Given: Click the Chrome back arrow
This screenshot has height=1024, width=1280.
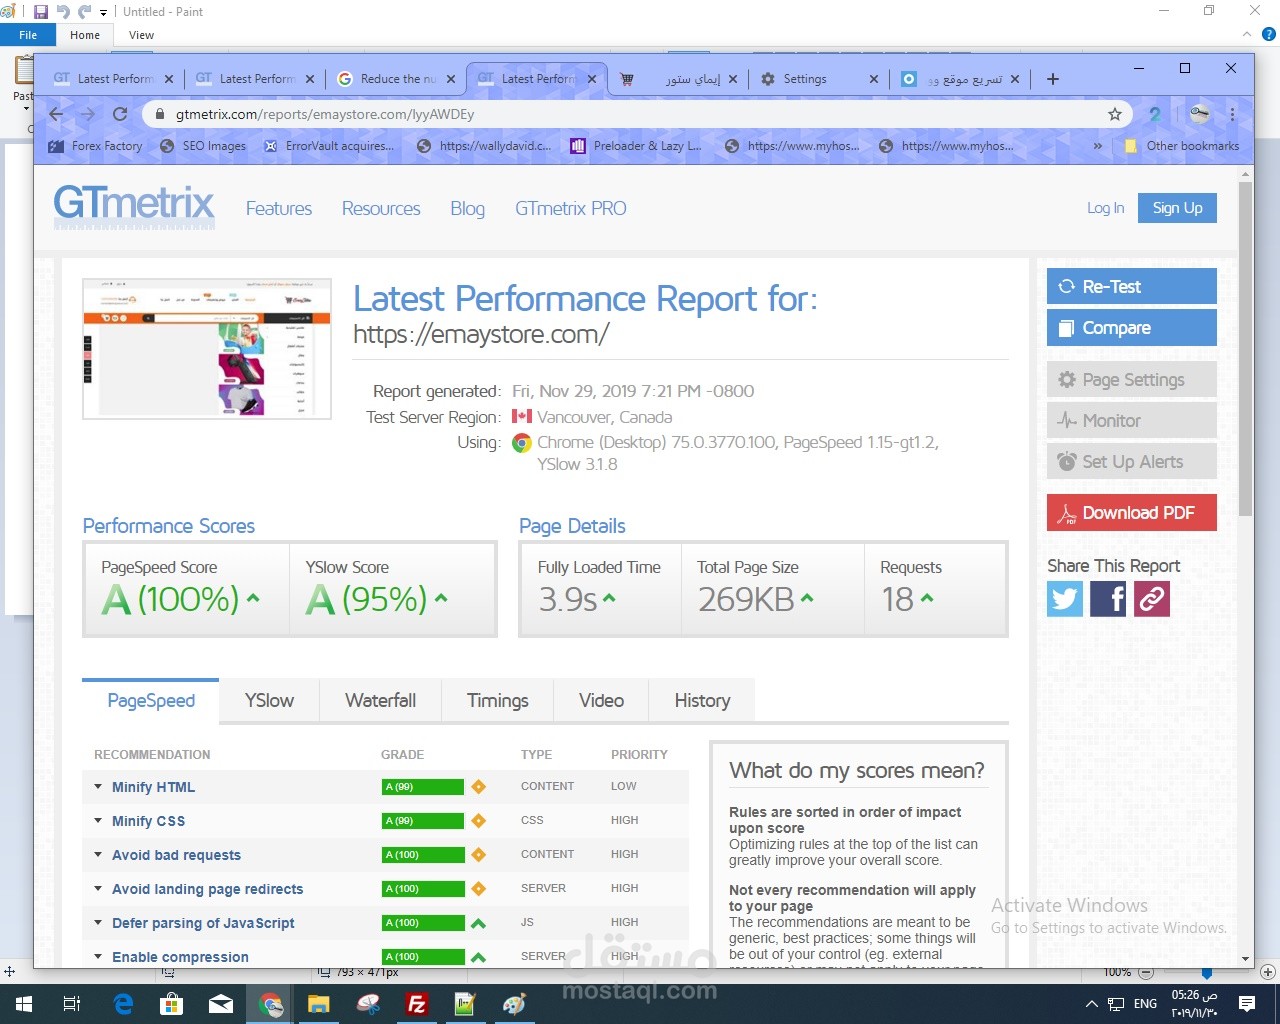Looking at the screenshot, I should (x=56, y=114).
